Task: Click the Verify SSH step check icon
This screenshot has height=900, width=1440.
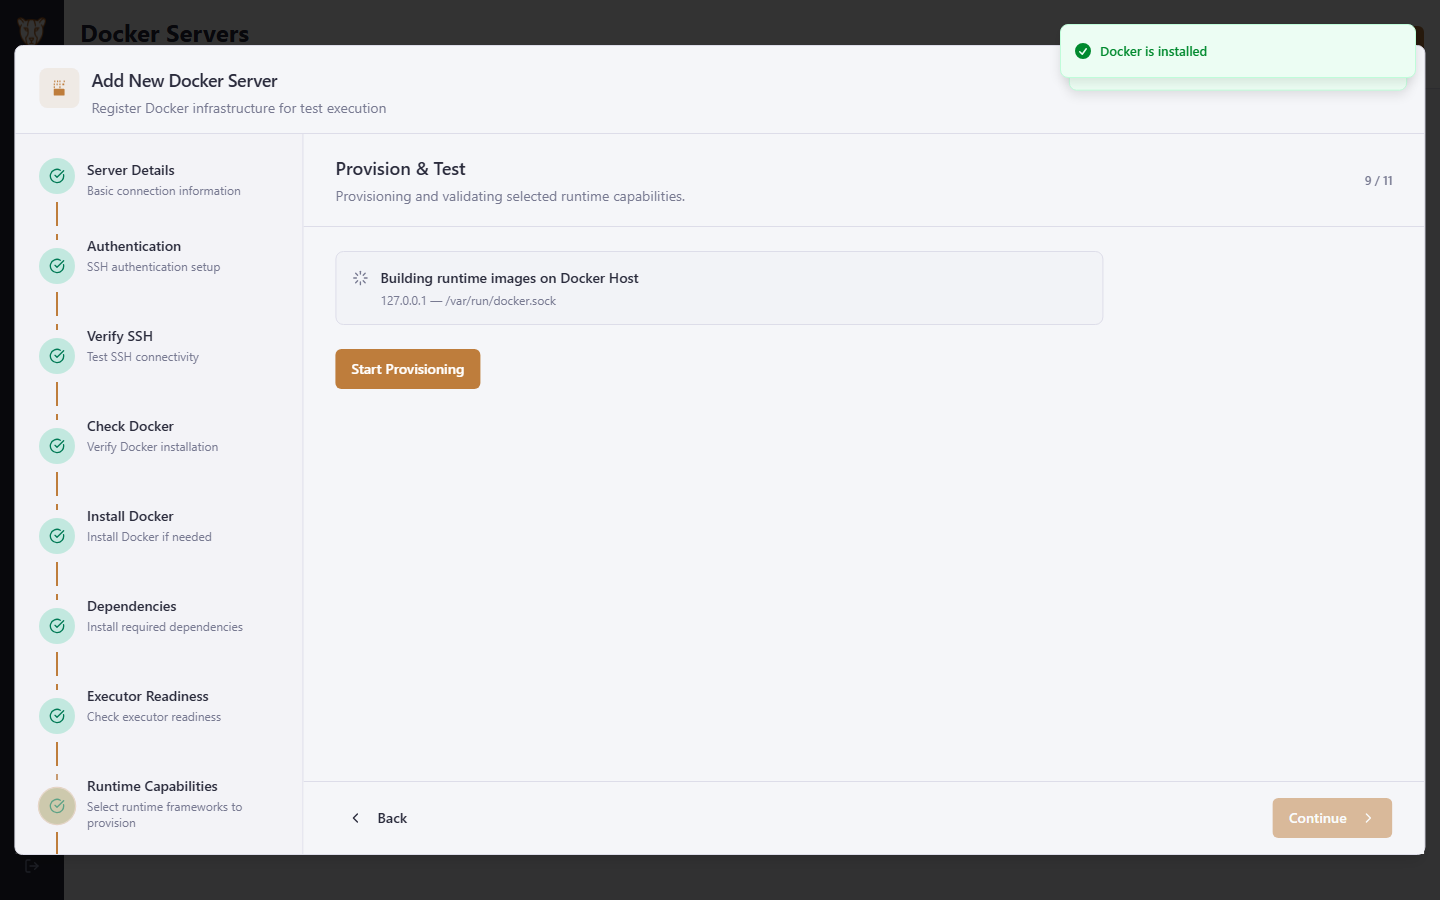Action: 57,356
